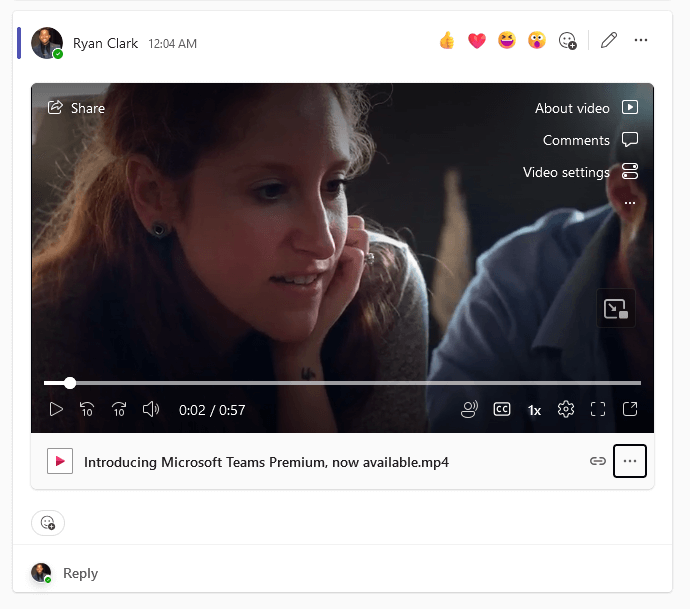Open audio track settings icon
The height and width of the screenshot is (609, 690).
469,410
